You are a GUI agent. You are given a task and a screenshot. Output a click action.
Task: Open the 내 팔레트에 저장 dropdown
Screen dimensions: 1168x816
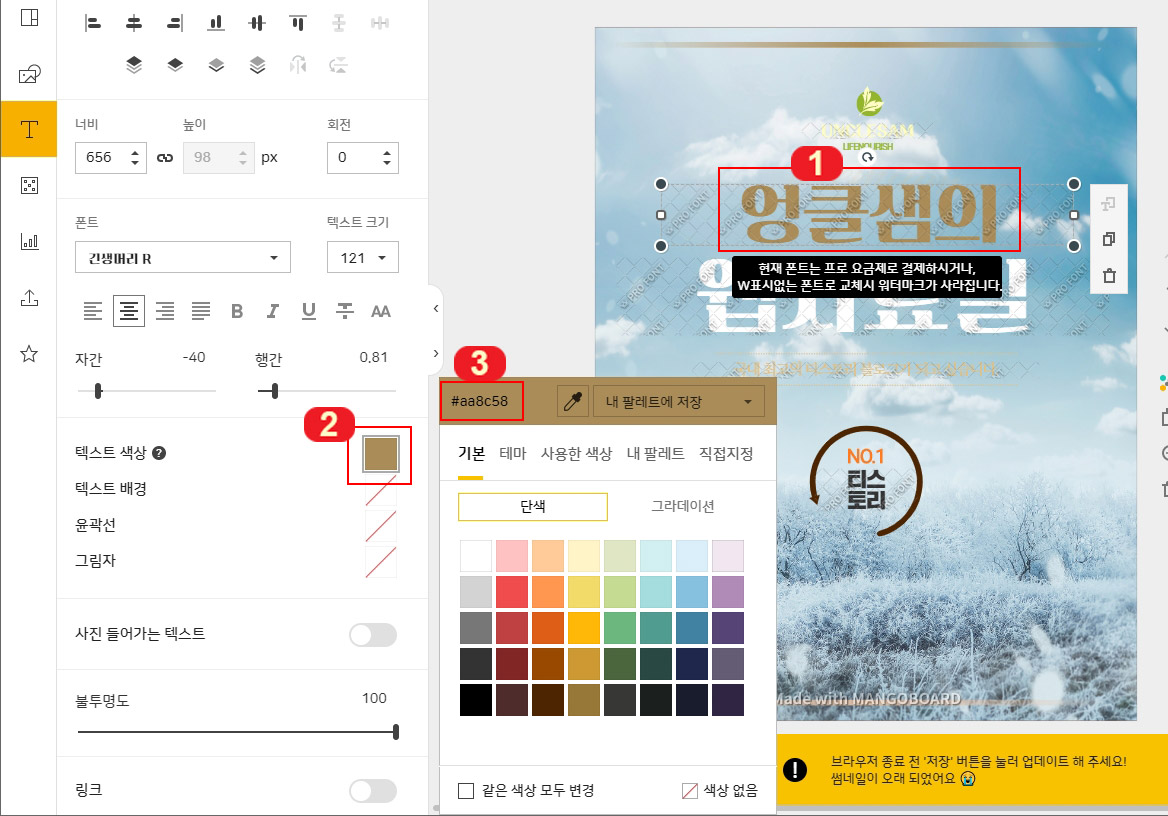[x=680, y=400]
